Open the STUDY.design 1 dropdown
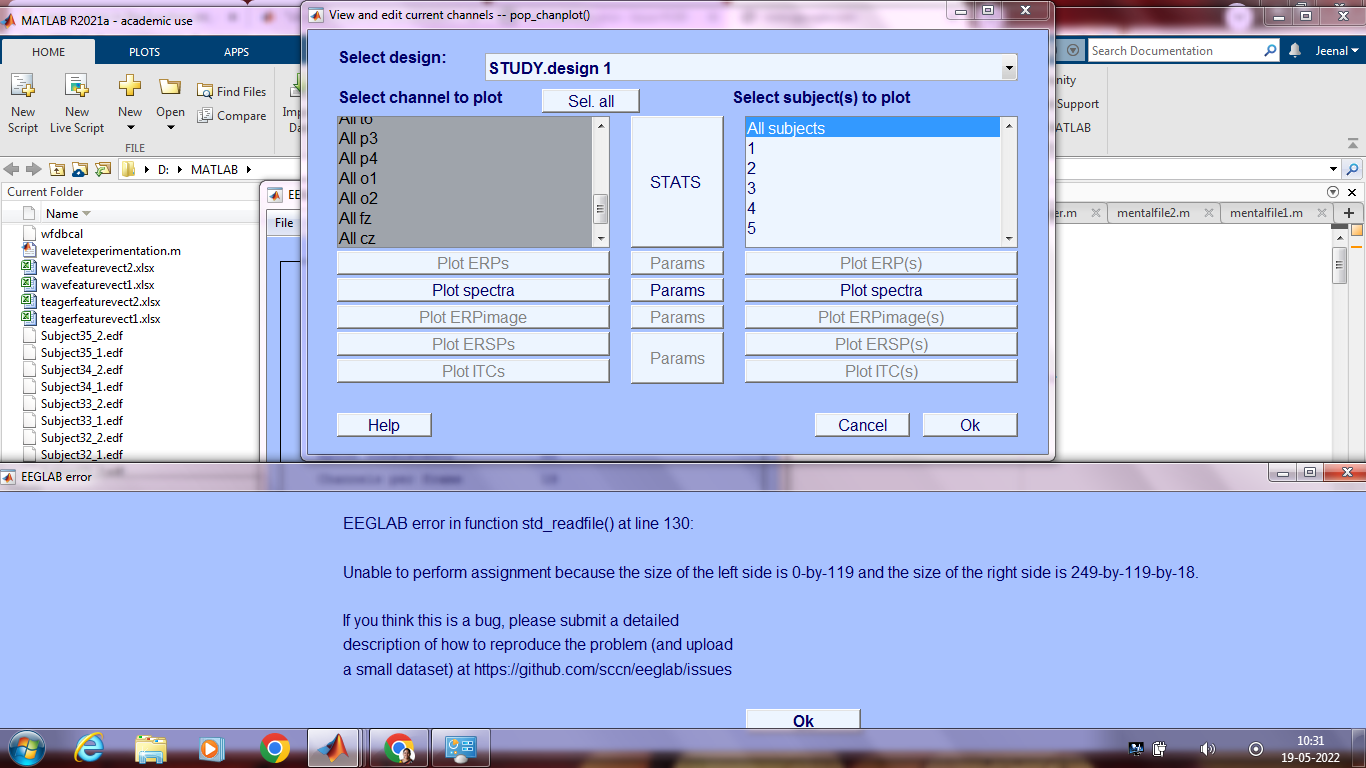 1007,67
